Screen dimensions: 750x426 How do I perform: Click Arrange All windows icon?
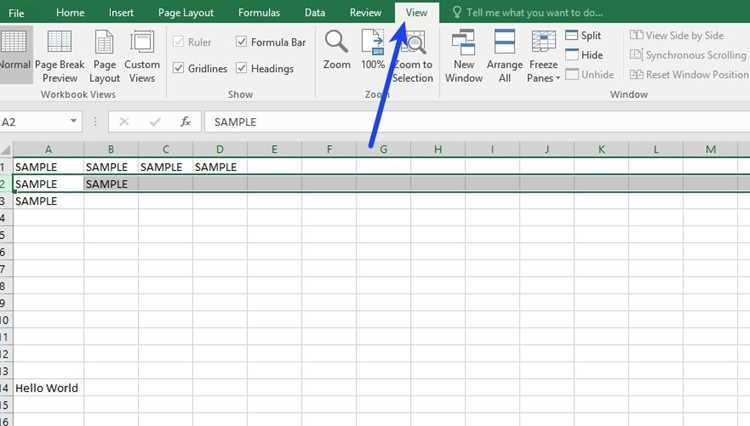[x=505, y=56]
